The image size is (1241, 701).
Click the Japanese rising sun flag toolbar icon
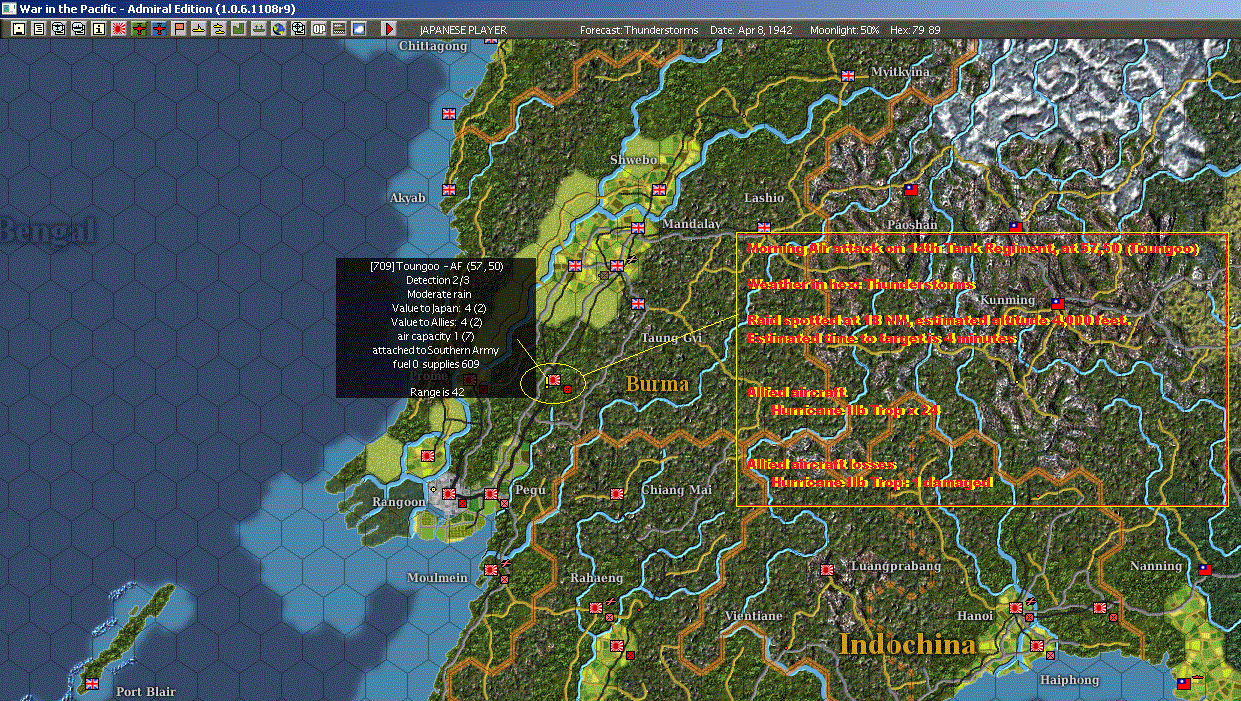point(119,29)
